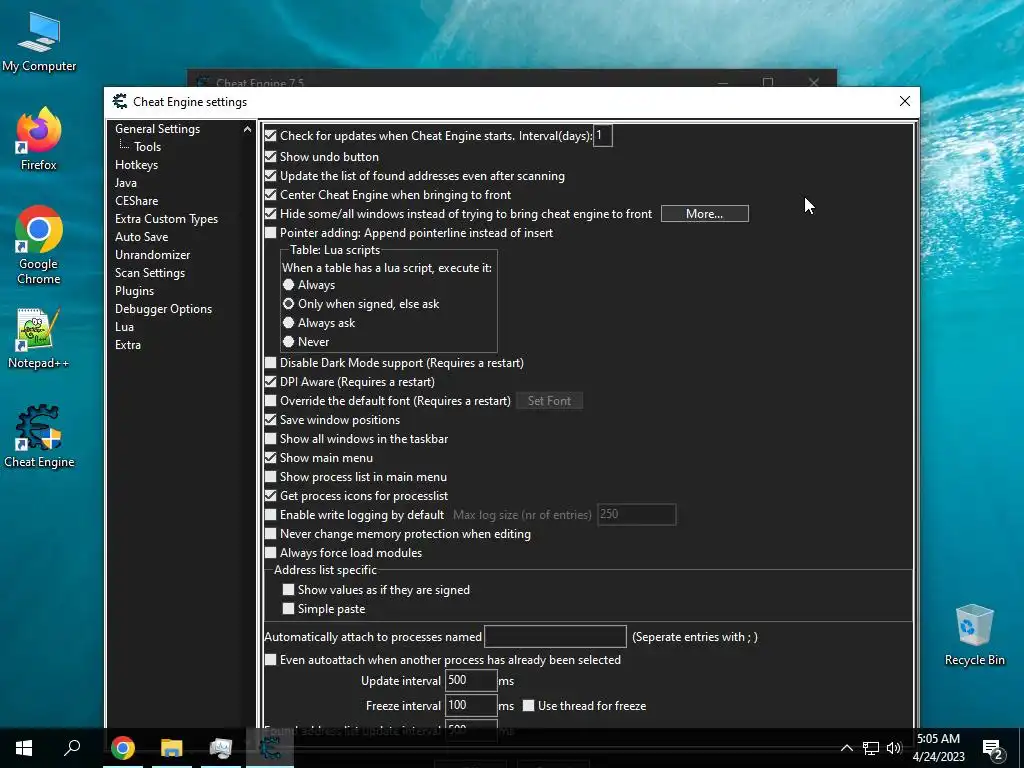Image resolution: width=1024 pixels, height=768 pixels.
Task: Click the Set Font button
Action: 549,400
